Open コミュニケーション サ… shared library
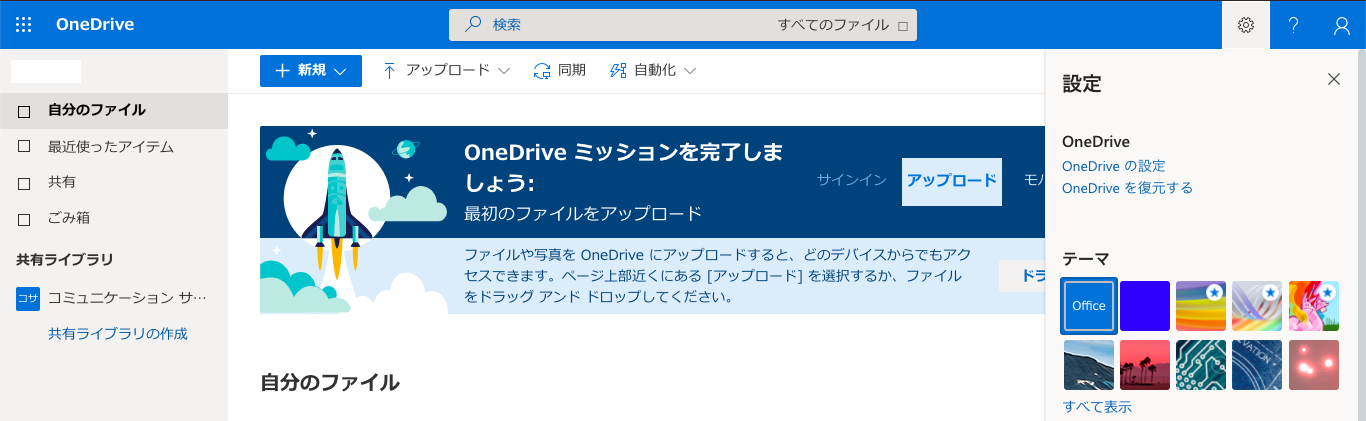 [114, 298]
